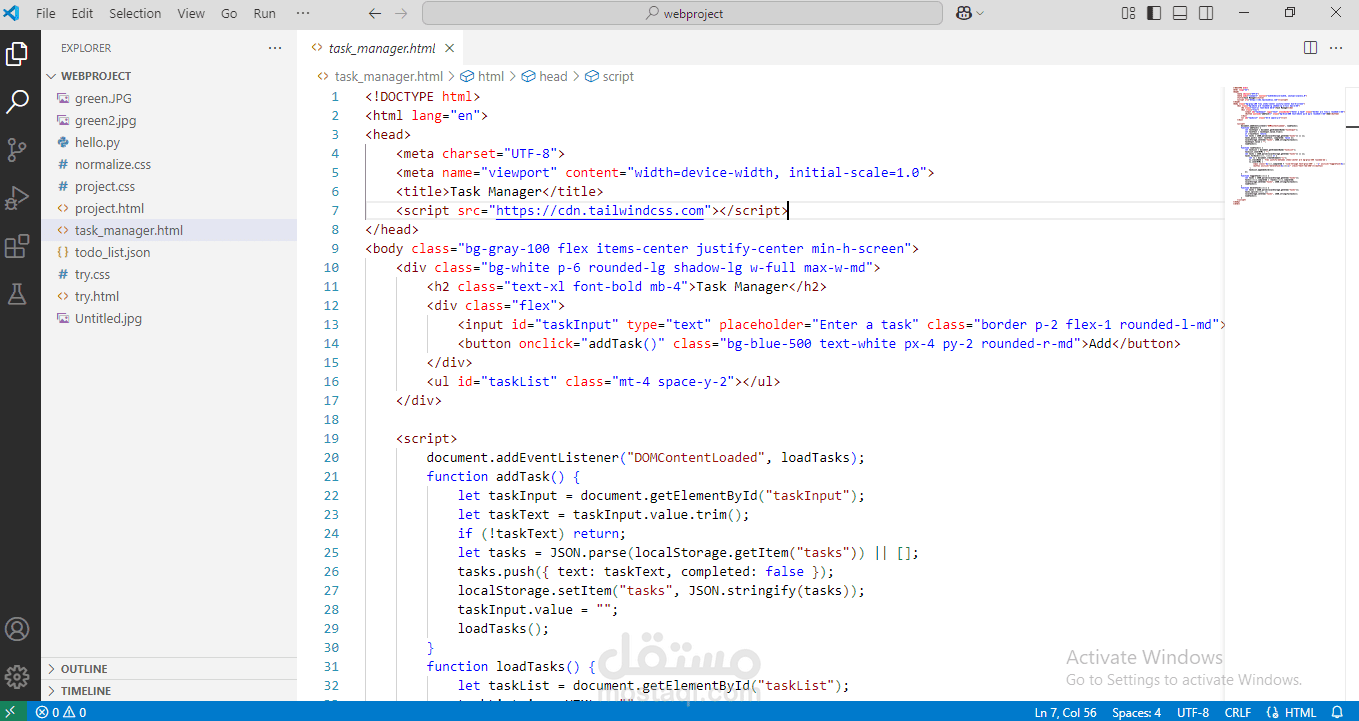The image size is (1359, 721).
Task: Open todo_list.json in the explorer
Action: [x=112, y=252]
